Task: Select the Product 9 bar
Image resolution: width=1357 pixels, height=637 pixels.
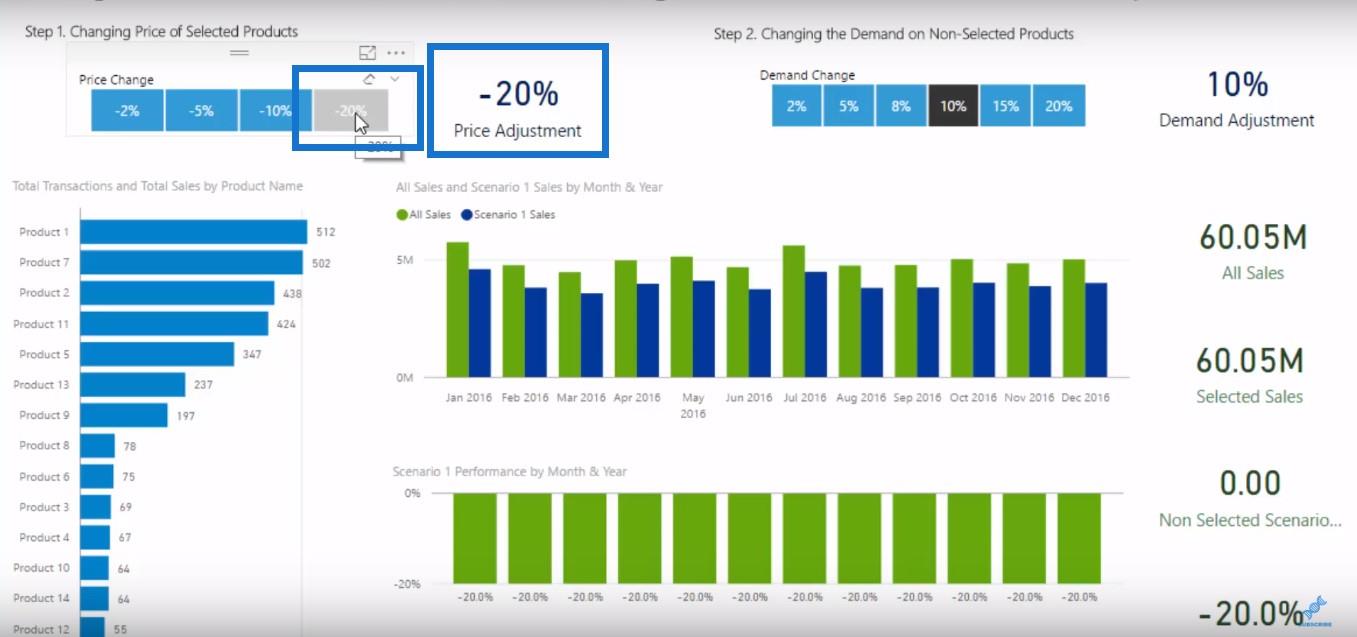Action: (x=123, y=415)
